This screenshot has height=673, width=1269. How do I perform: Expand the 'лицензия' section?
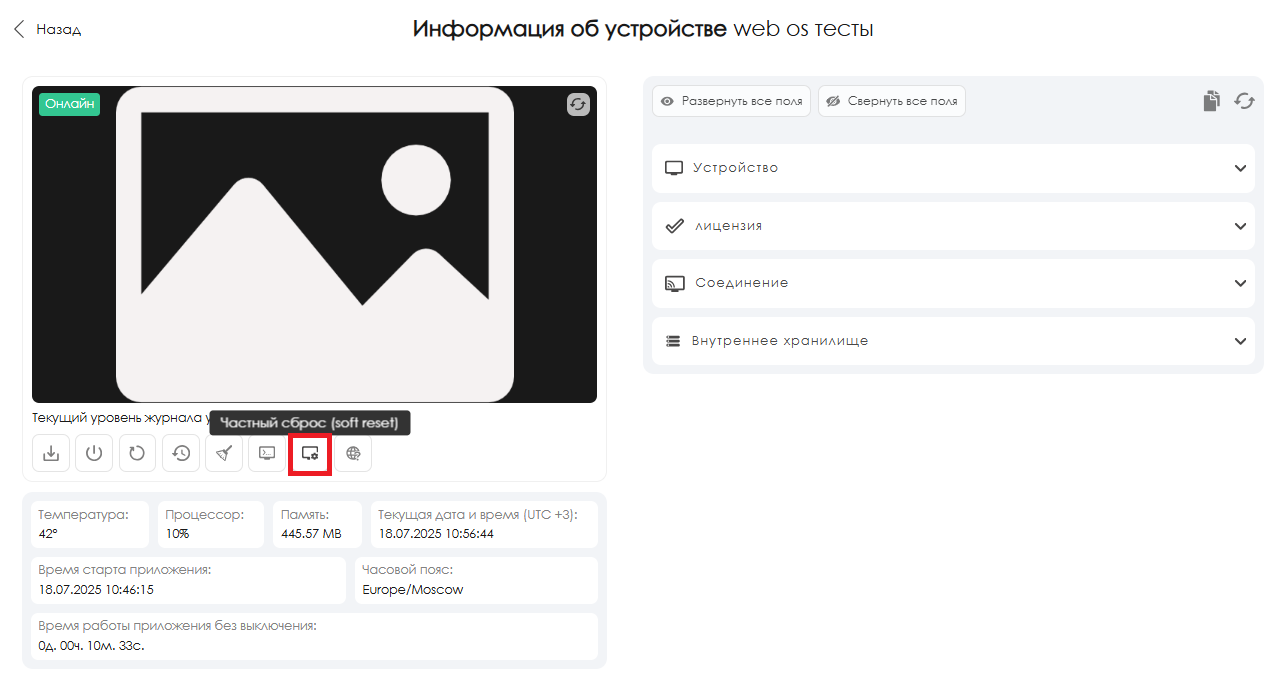1240,226
